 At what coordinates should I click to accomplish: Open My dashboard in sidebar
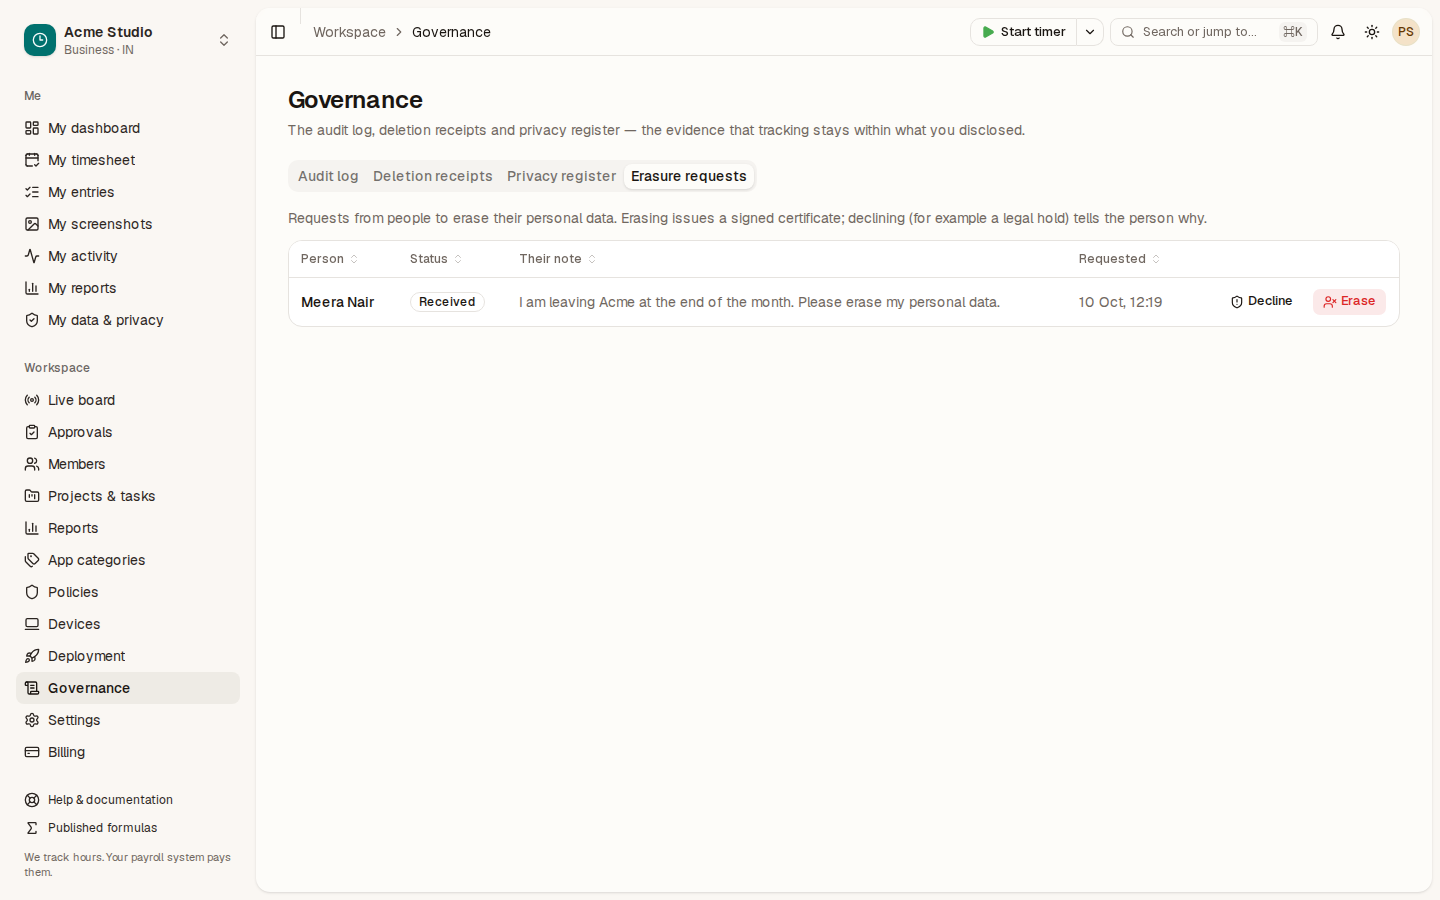click(128, 128)
